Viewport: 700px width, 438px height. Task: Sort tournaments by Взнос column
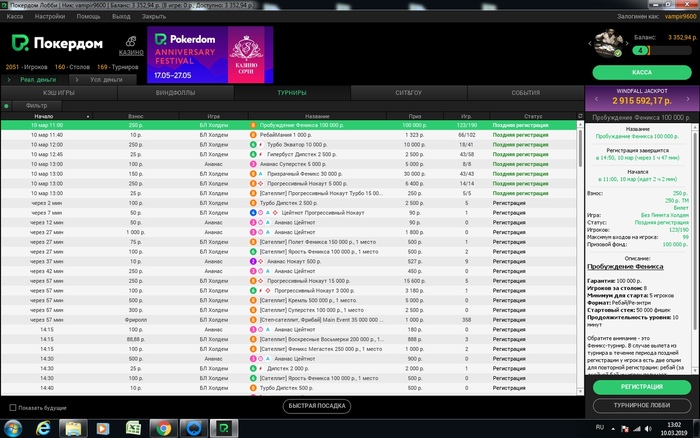tap(136, 116)
